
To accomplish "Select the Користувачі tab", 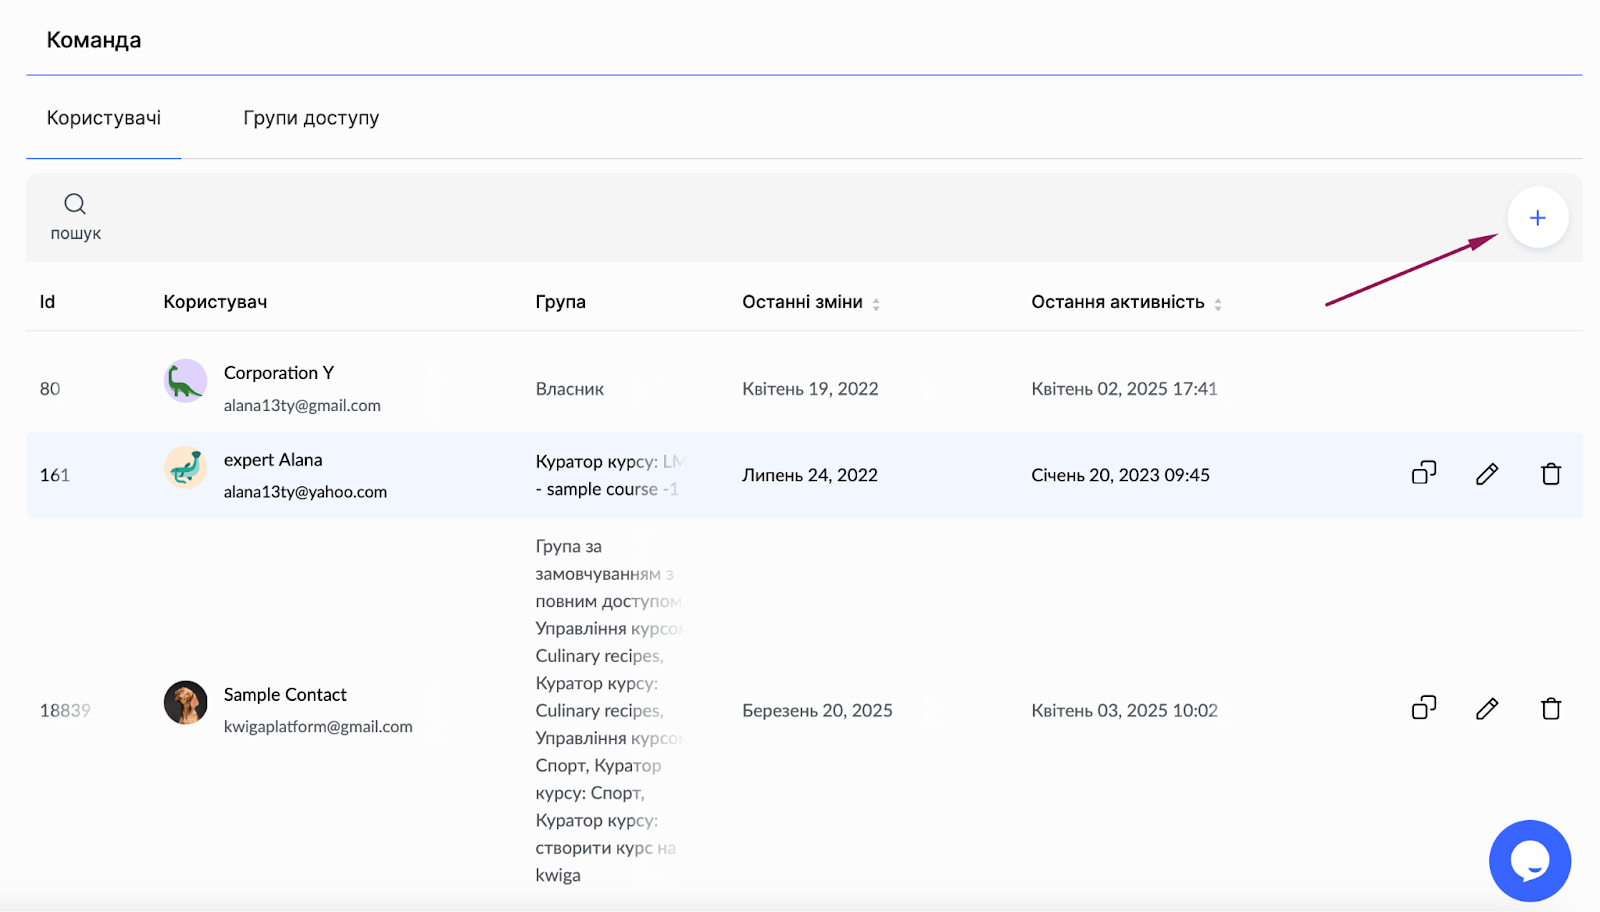I will pos(104,118).
